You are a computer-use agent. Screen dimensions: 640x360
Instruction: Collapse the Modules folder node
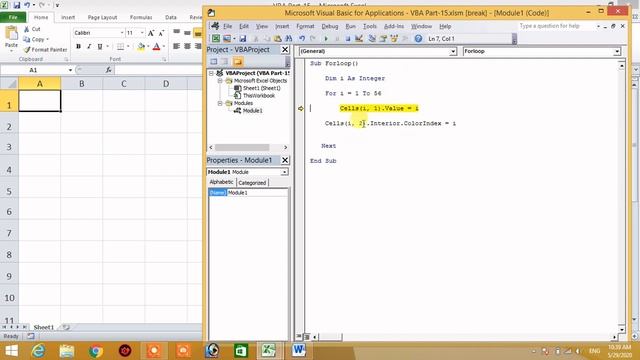[x=220, y=103]
